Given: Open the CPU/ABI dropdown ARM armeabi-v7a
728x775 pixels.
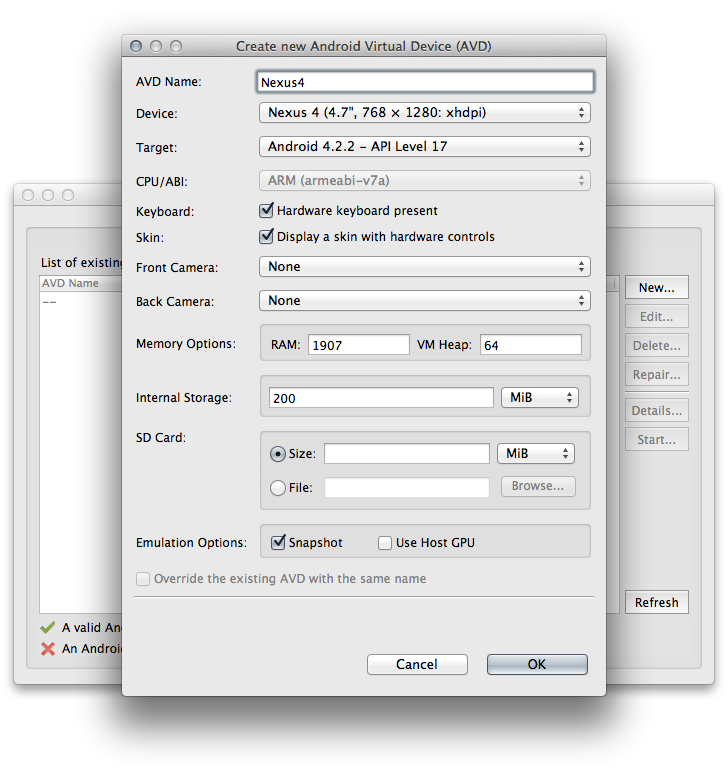Looking at the screenshot, I should [x=425, y=181].
